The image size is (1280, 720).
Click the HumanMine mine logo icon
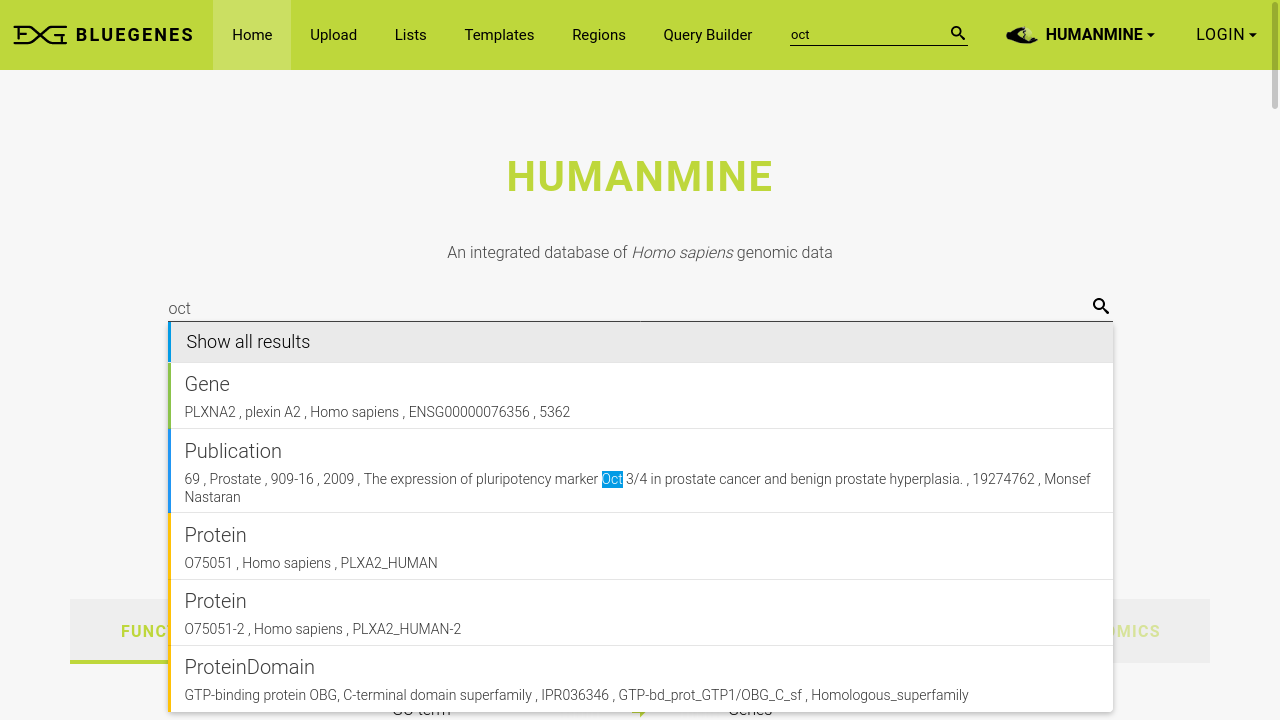[1021, 35]
